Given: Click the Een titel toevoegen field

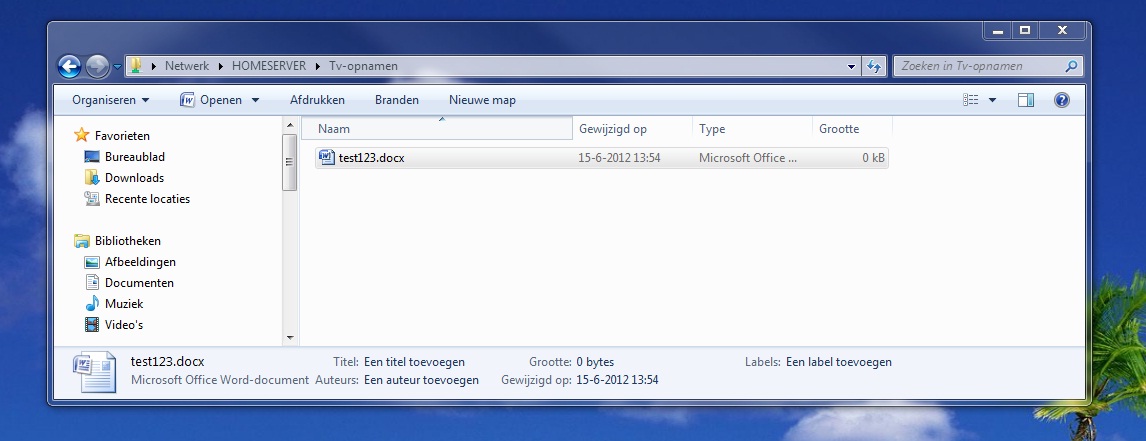Looking at the screenshot, I should tap(414, 362).
